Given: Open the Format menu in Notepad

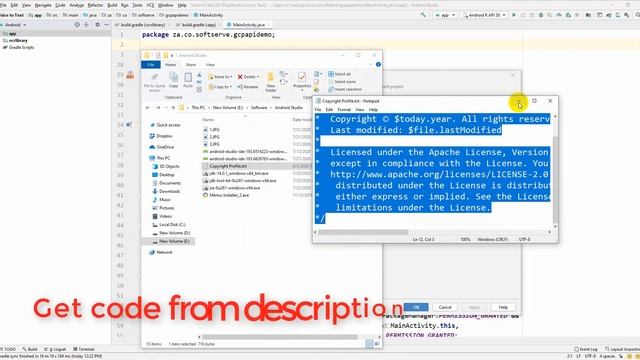Looking at the screenshot, I should point(344,110).
